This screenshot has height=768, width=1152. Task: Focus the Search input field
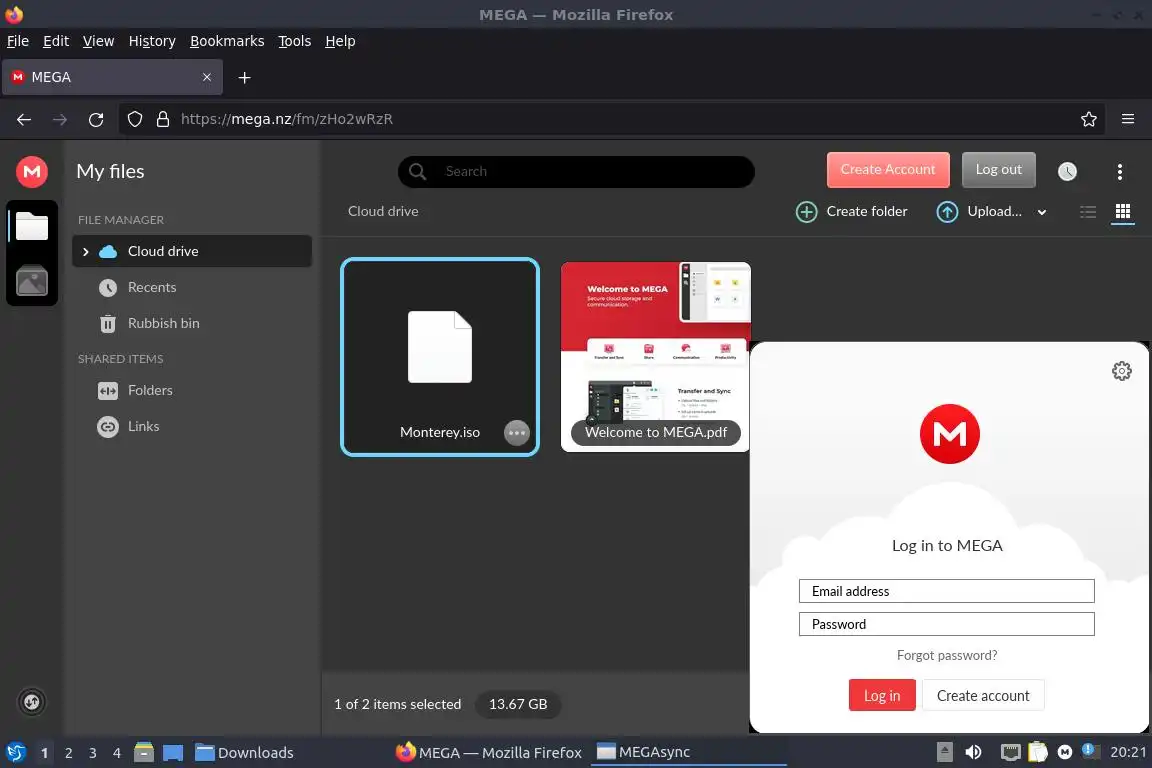(x=576, y=171)
